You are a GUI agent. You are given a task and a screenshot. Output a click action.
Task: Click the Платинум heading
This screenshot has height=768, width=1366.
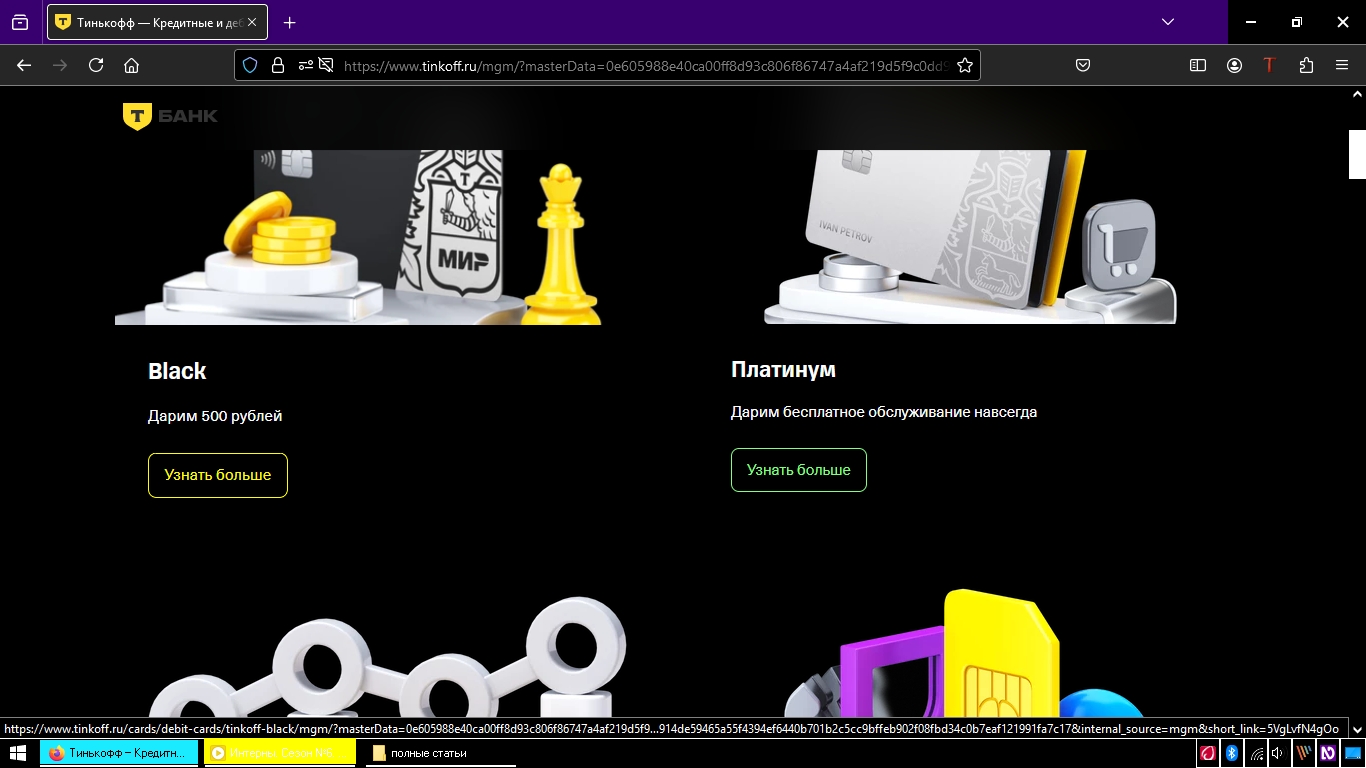[x=783, y=370]
